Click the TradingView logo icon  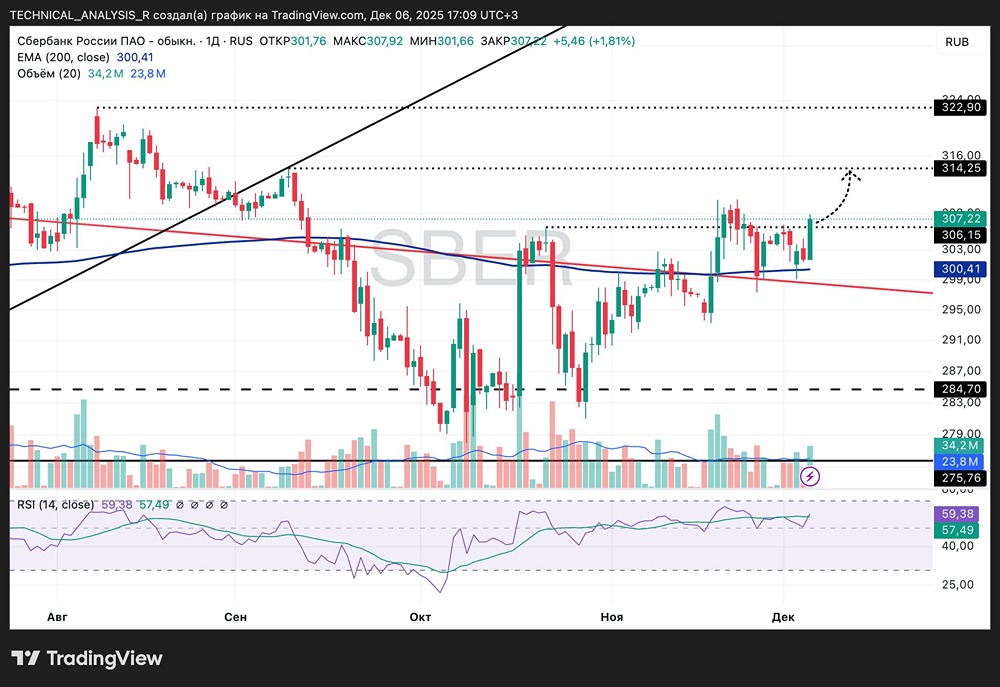click(x=27, y=658)
